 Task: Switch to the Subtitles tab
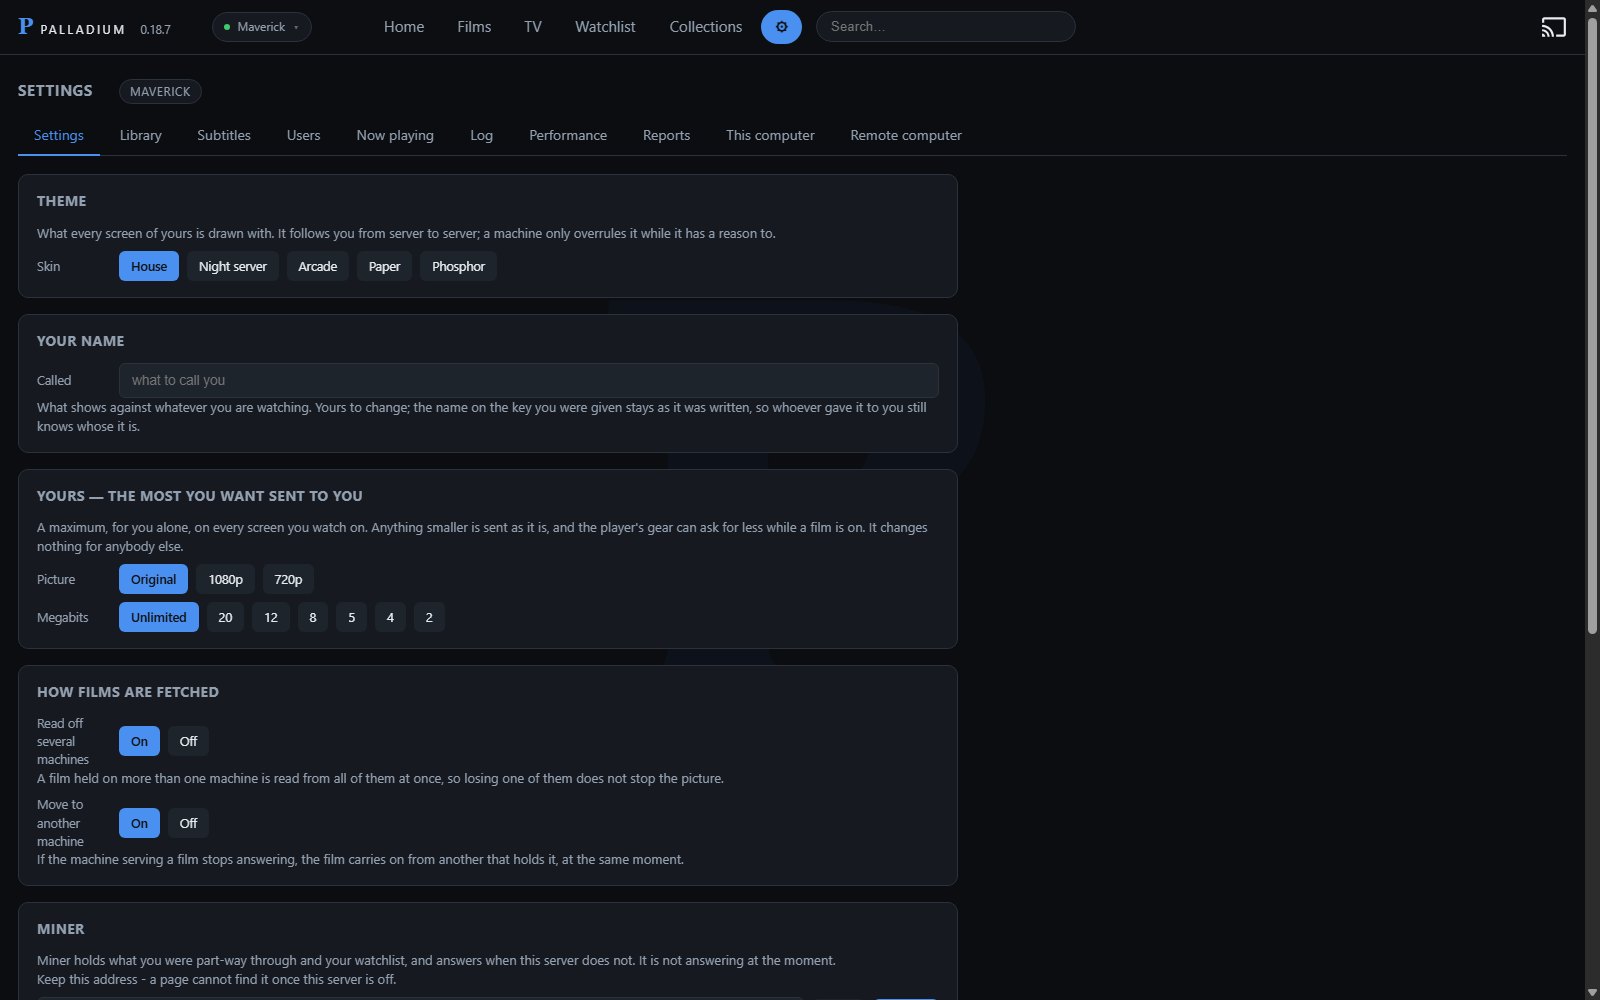224,136
